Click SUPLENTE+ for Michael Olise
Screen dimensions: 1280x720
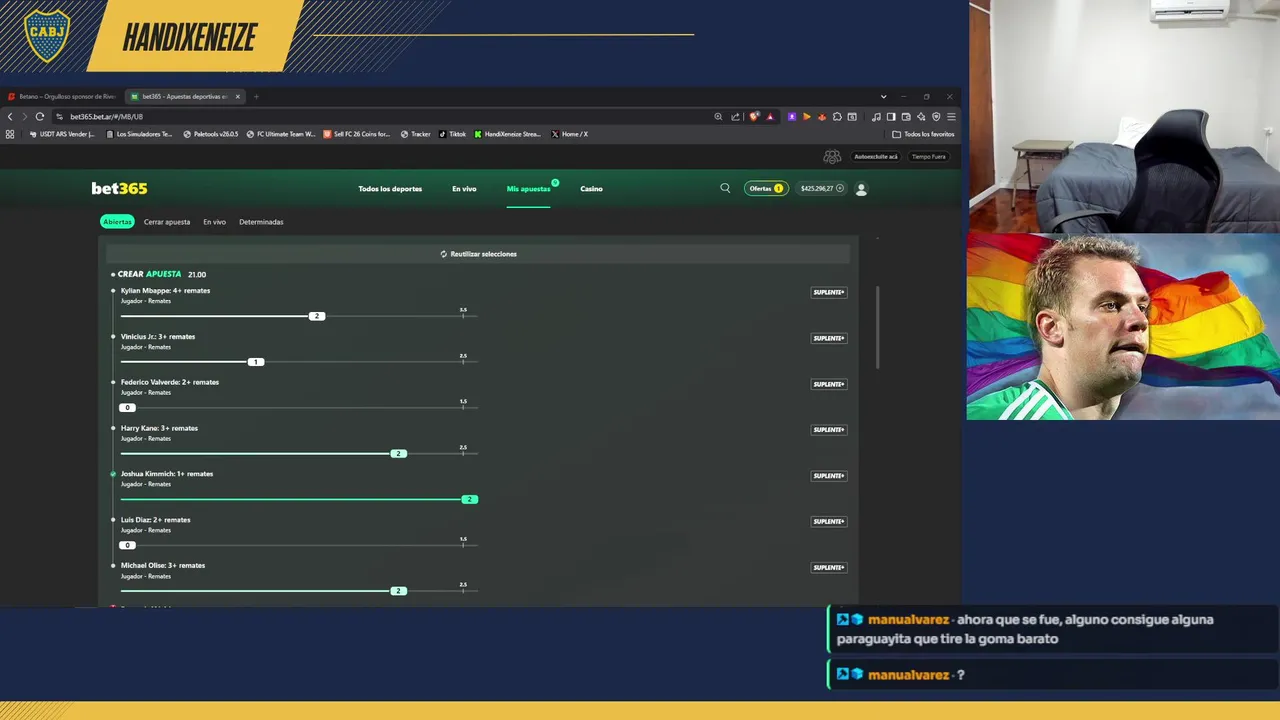pyautogui.click(x=829, y=567)
